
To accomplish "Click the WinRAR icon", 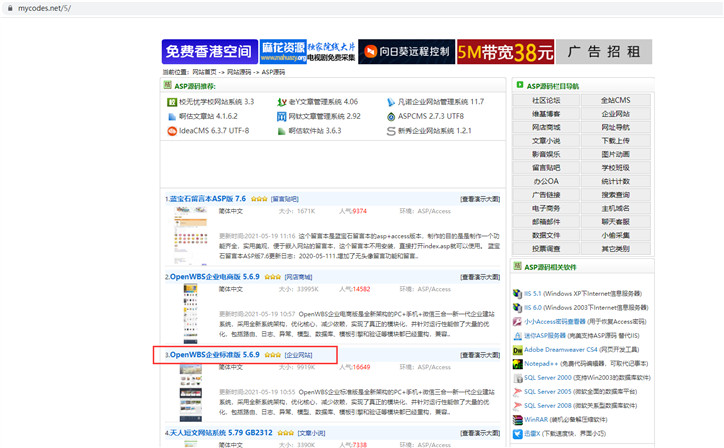I will click(517, 420).
